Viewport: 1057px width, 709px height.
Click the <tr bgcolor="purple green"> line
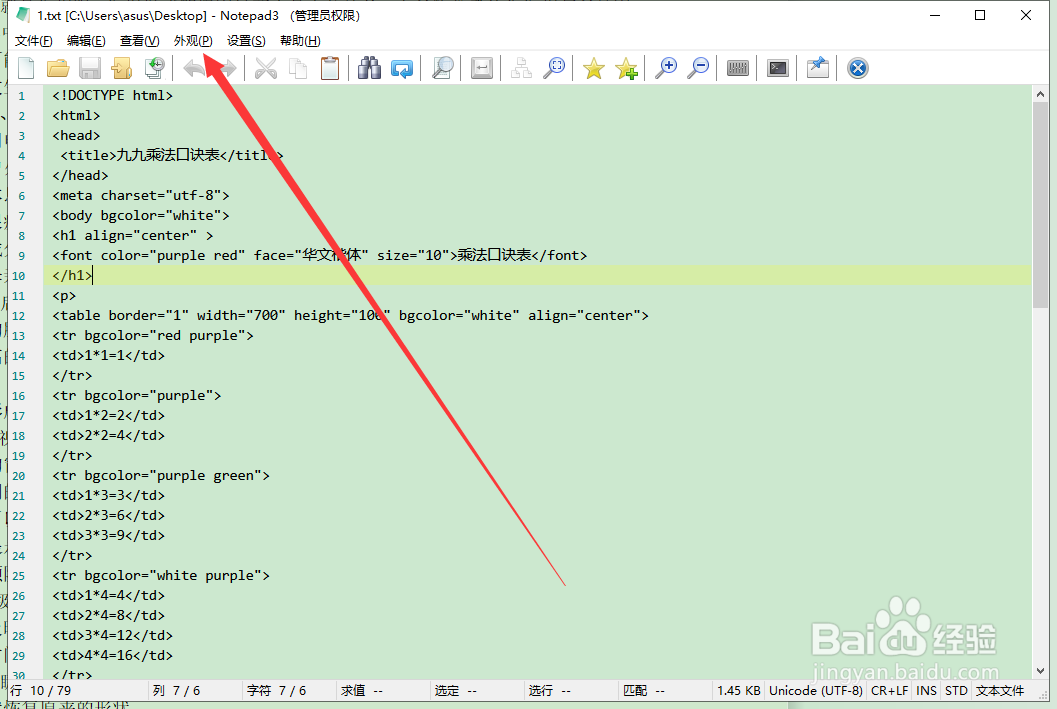(x=161, y=476)
